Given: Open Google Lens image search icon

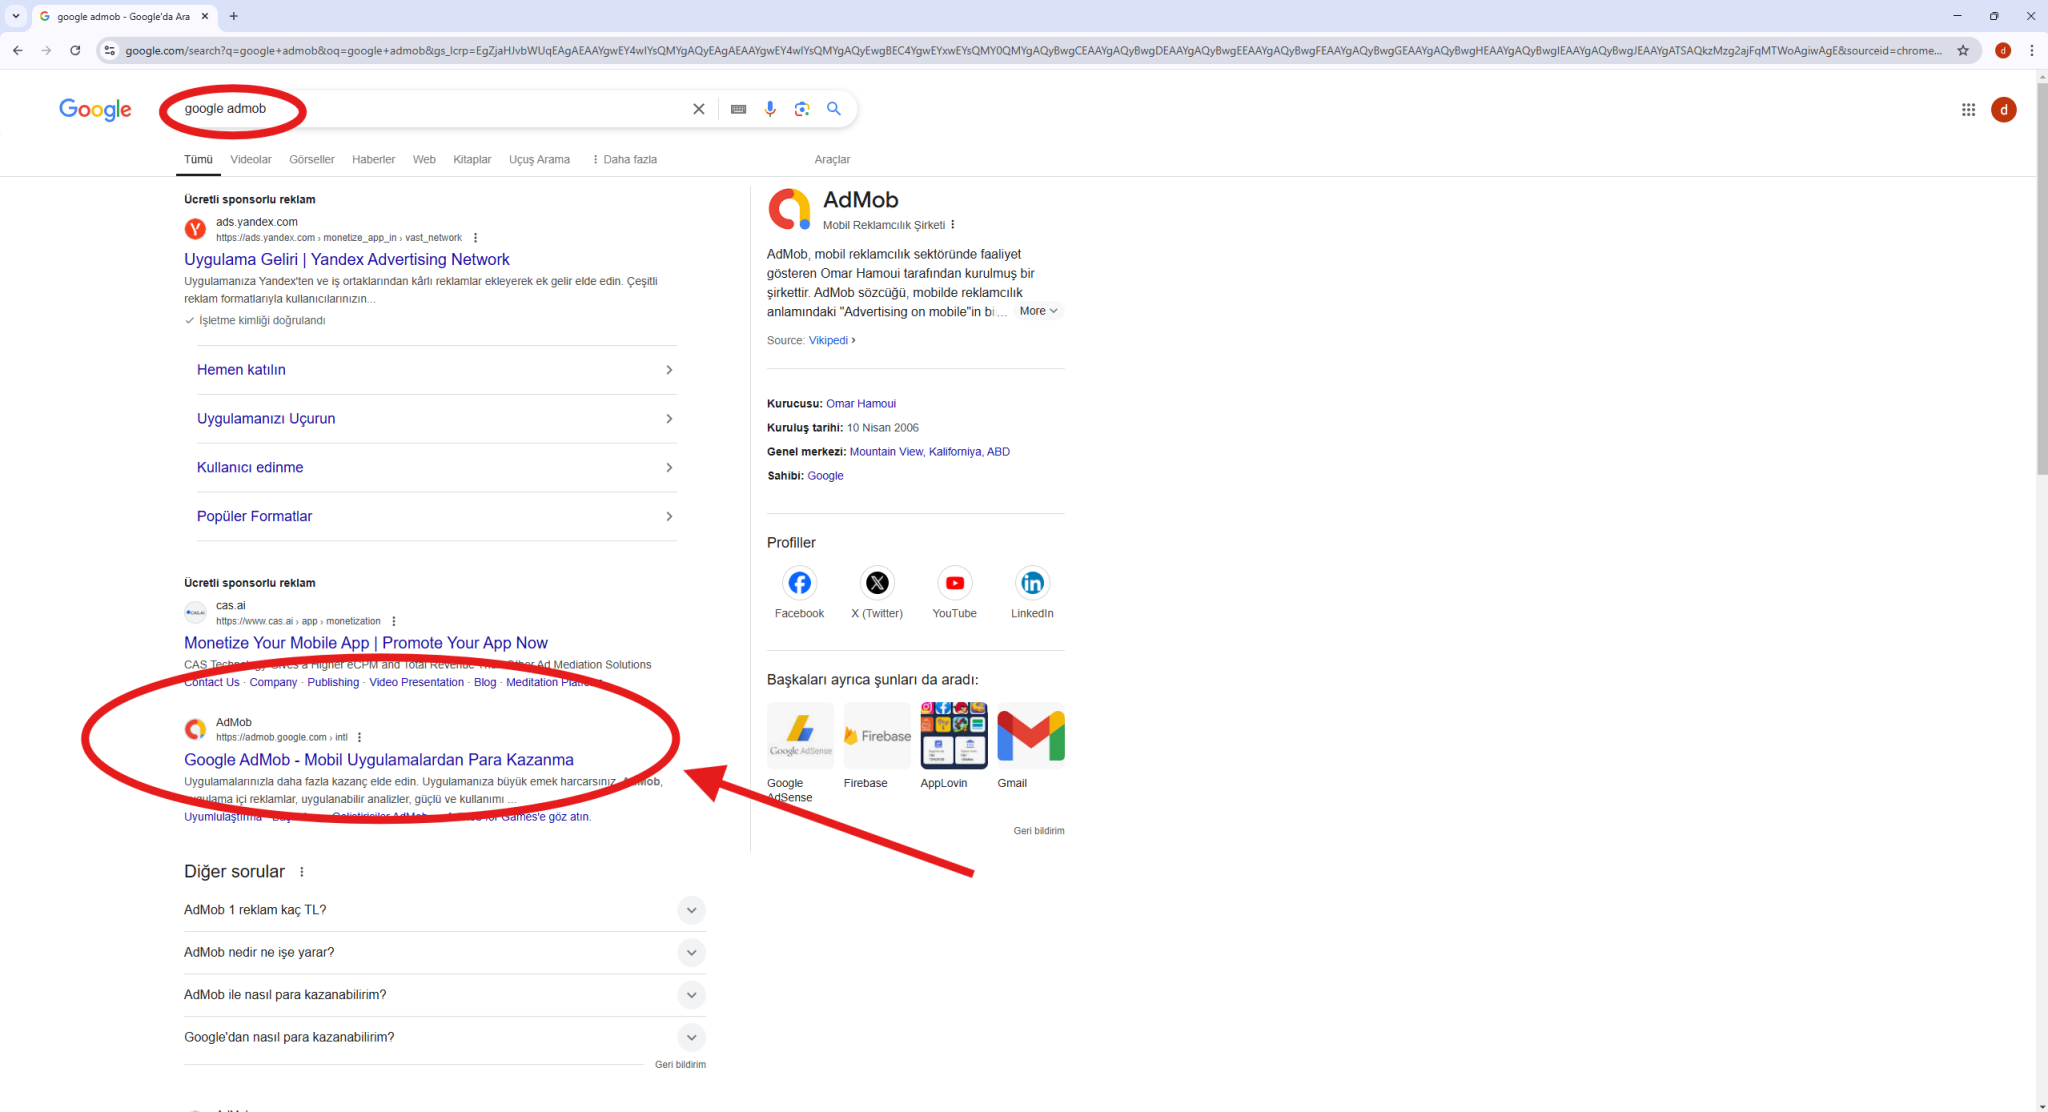Looking at the screenshot, I should pyautogui.click(x=802, y=109).
